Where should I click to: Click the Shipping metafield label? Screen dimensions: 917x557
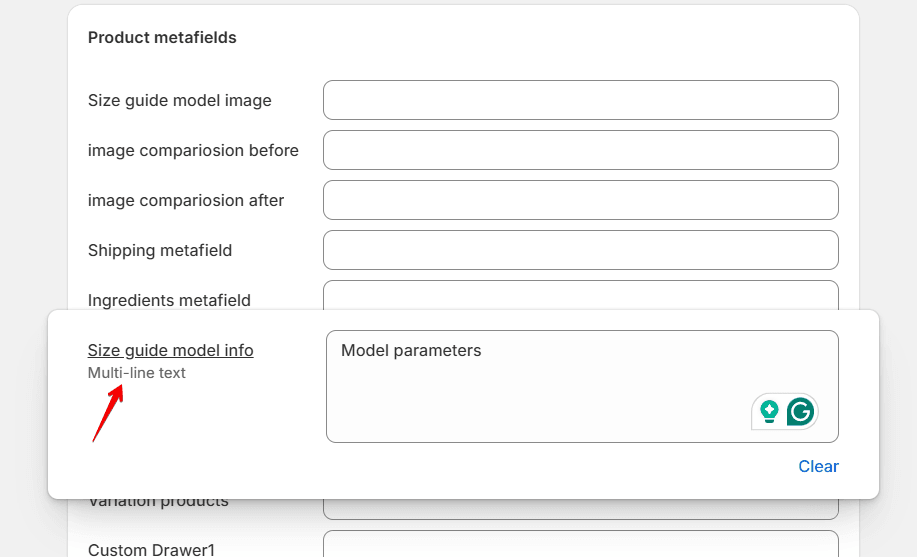(160, 250)
